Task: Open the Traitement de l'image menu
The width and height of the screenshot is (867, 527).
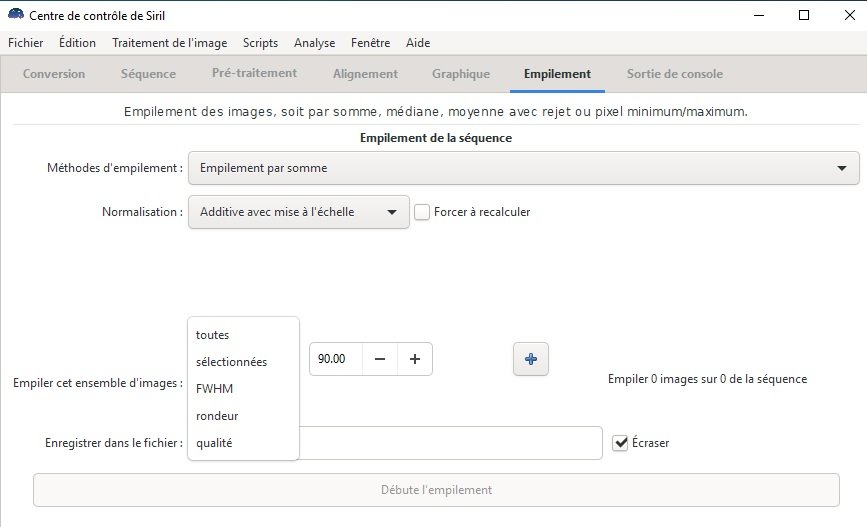Action: coord(169,43)
